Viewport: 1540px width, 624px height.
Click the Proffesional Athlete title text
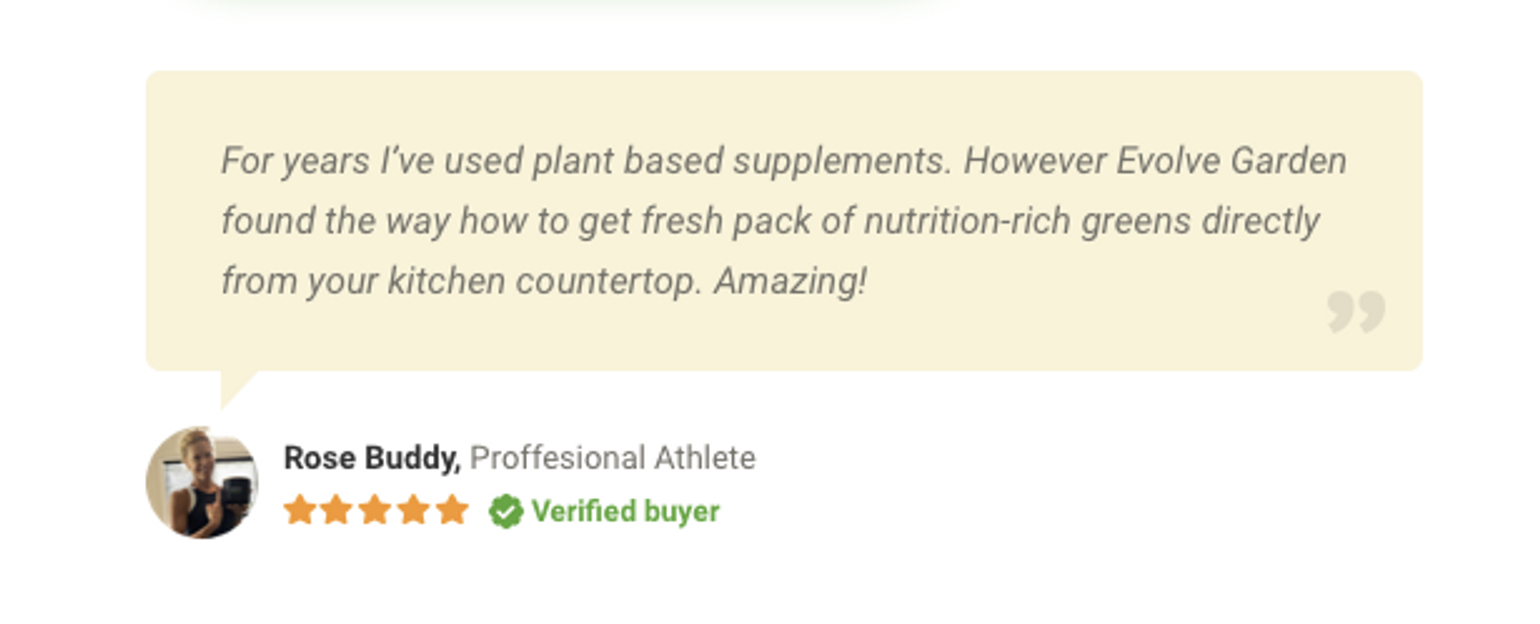pyautogui.click(x=613, y=458)
